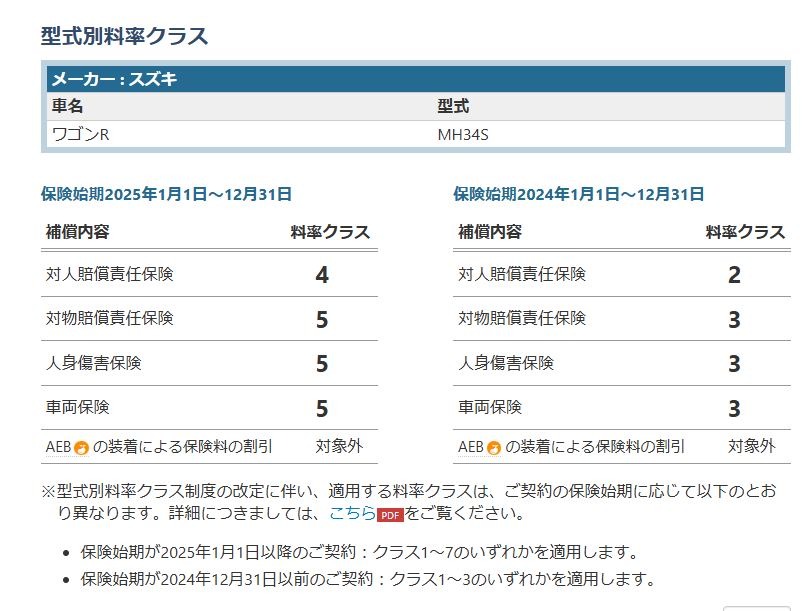Click the class 5 value for 2025 対物賠償
This screenshot has width=807, height=611.
[x=322, y=320]
